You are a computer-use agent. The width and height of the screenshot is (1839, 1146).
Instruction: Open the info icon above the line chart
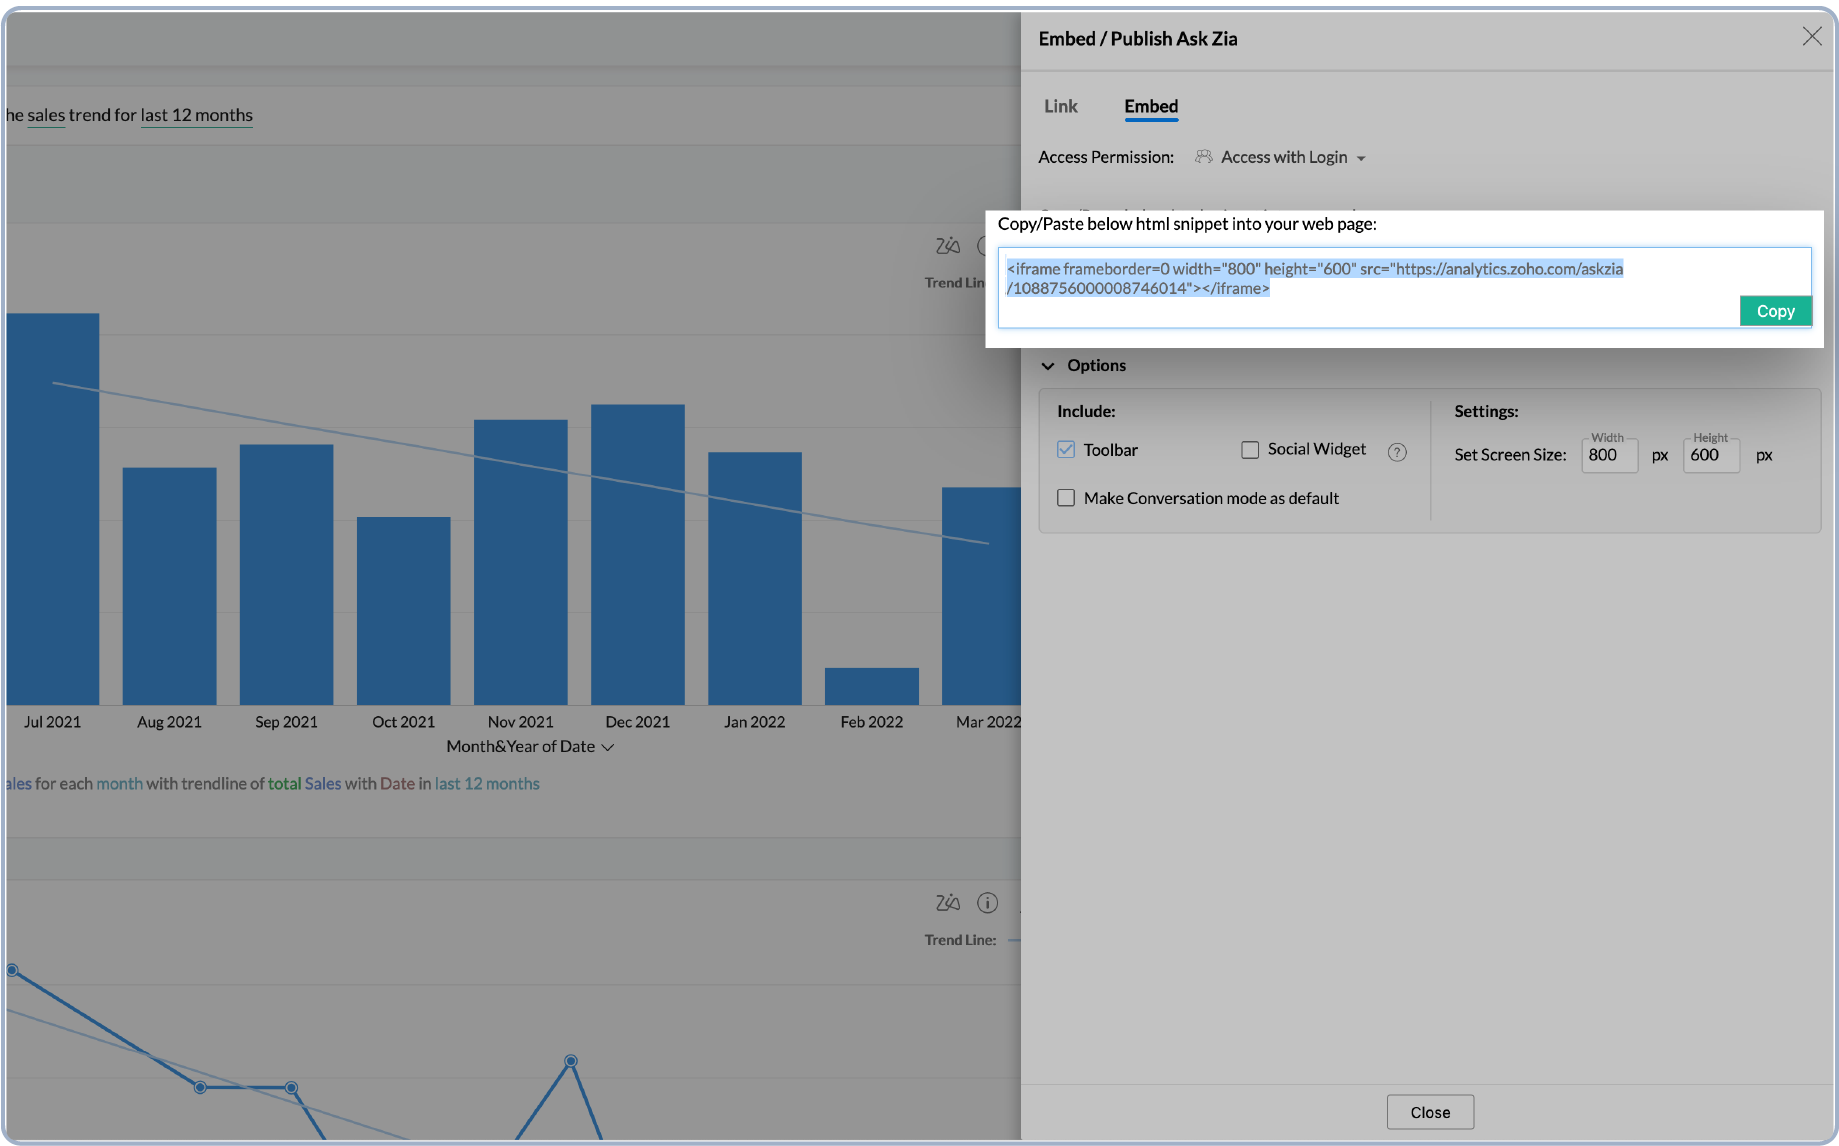987,903
